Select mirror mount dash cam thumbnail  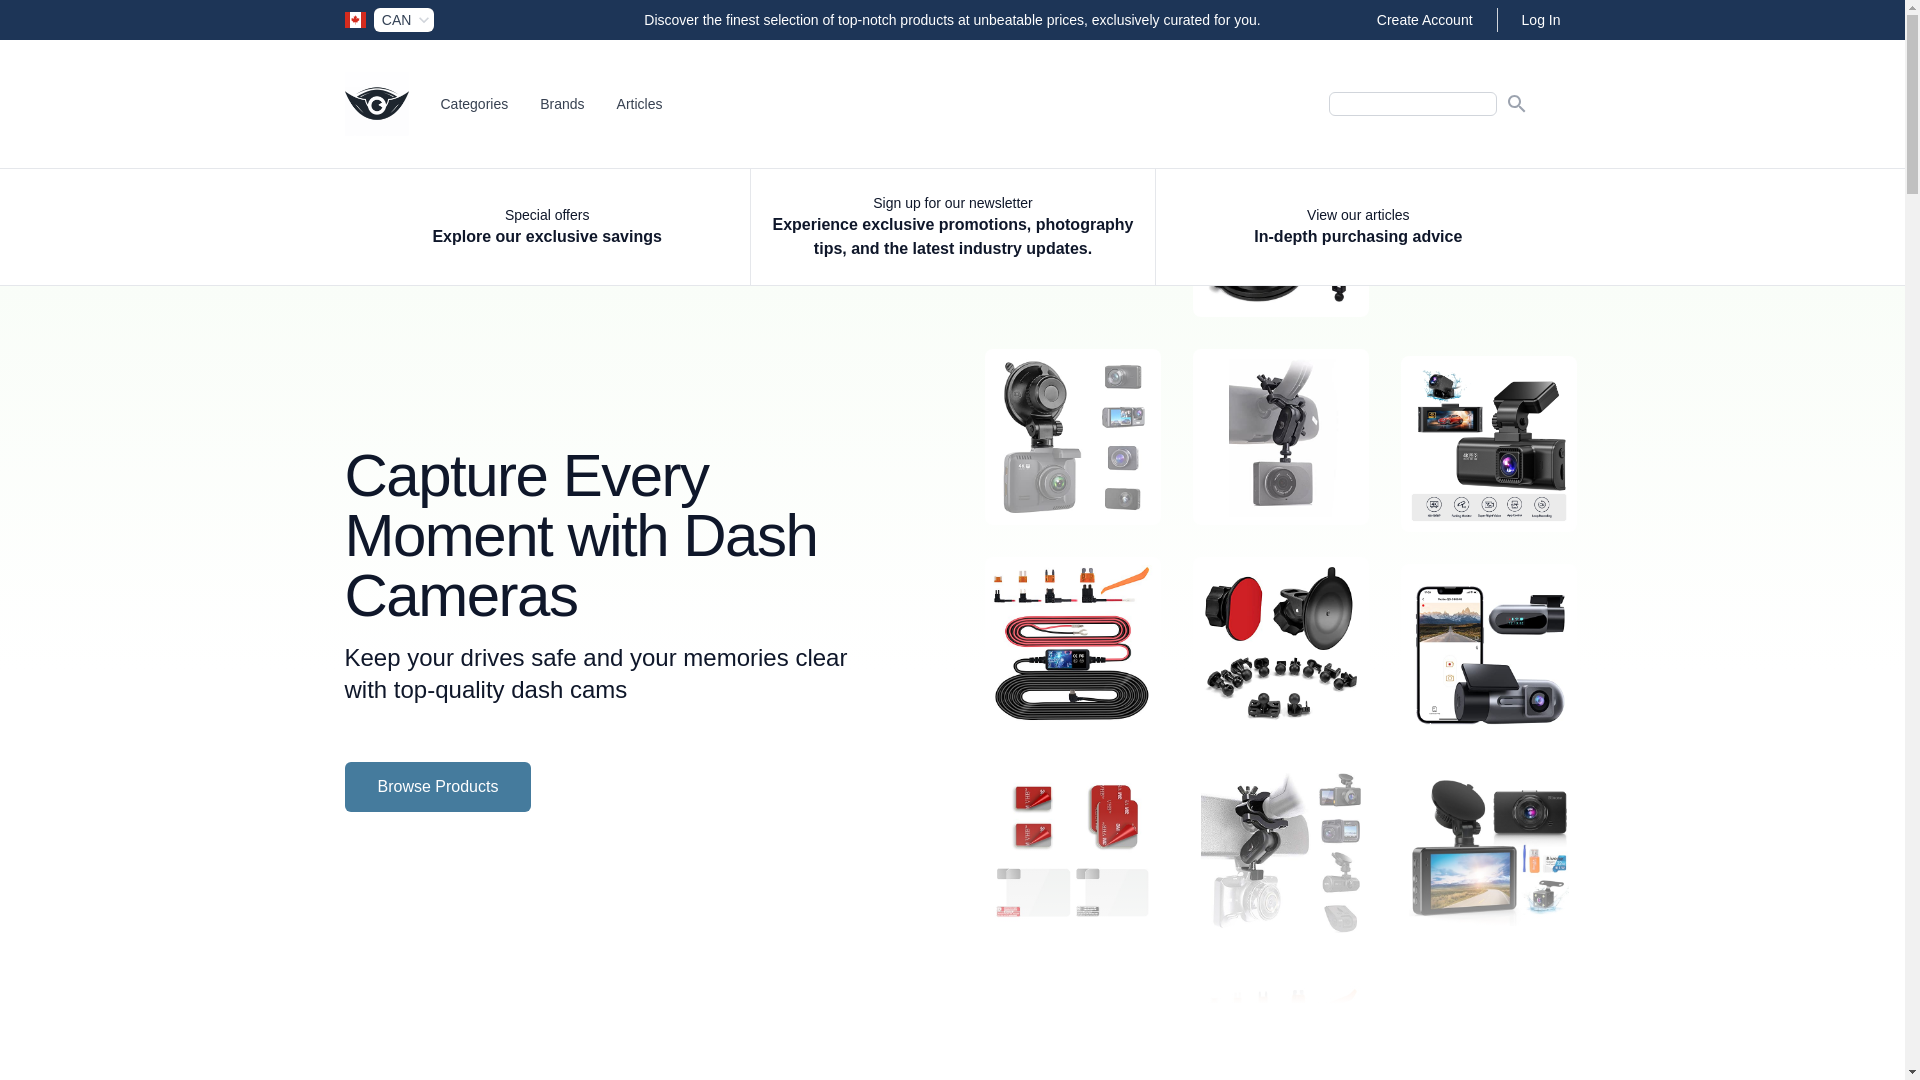[x=1281, y=437]
